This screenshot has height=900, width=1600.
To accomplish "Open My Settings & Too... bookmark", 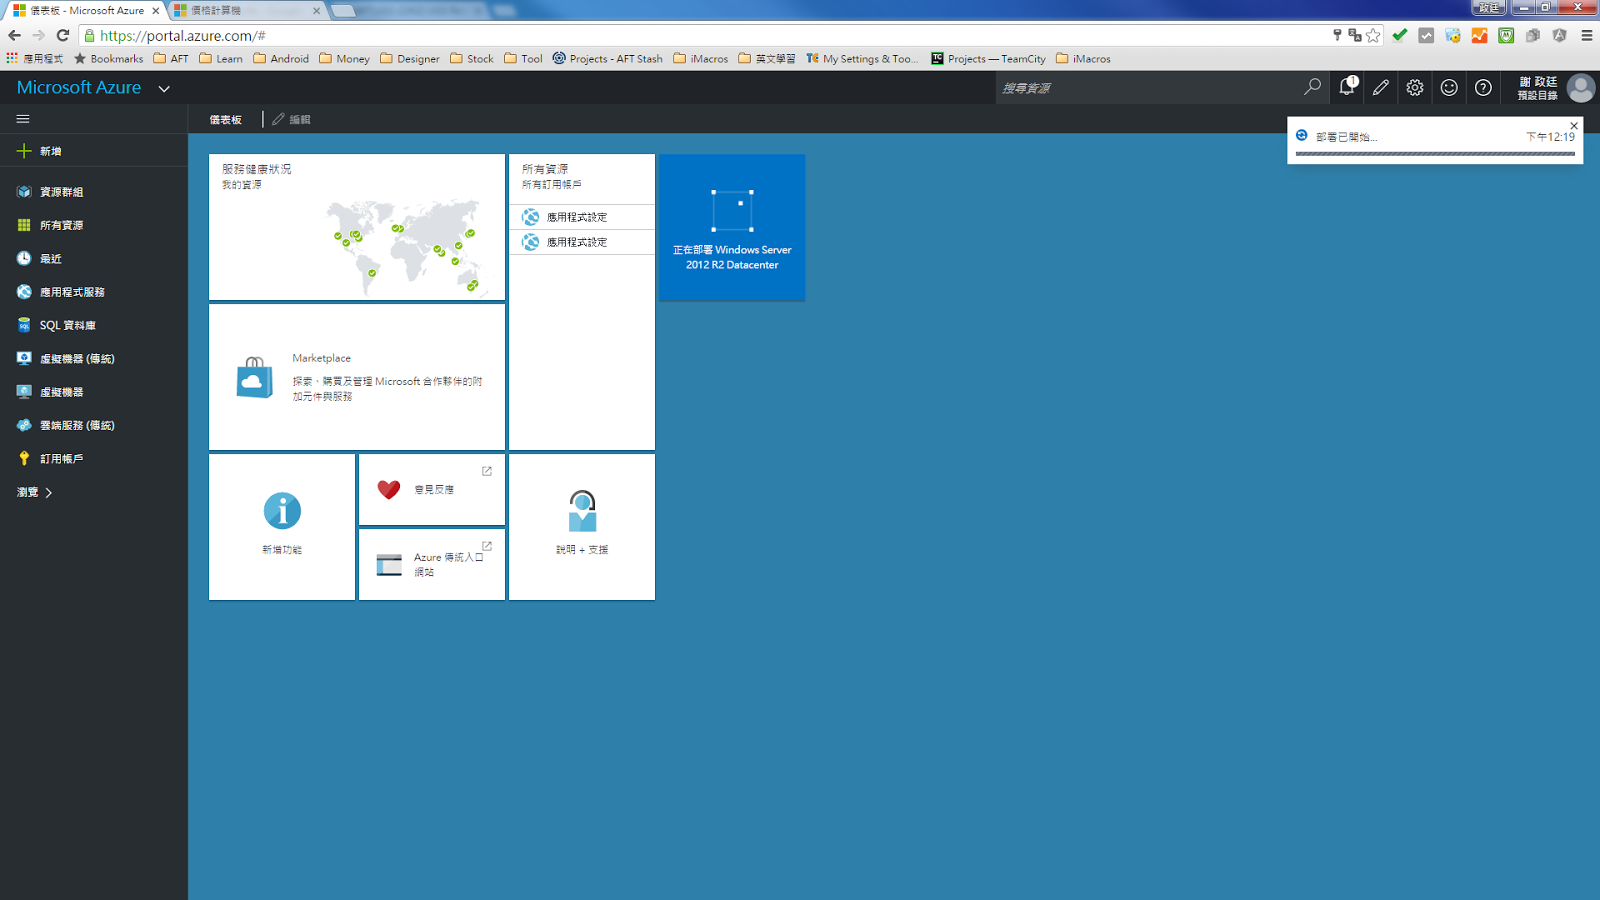I will click(862, 59).
